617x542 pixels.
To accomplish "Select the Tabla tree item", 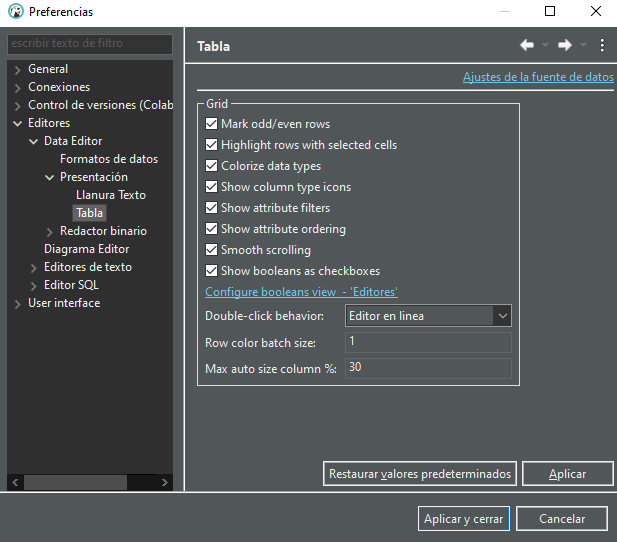I will pyautogui.click(x=89, y=213).
